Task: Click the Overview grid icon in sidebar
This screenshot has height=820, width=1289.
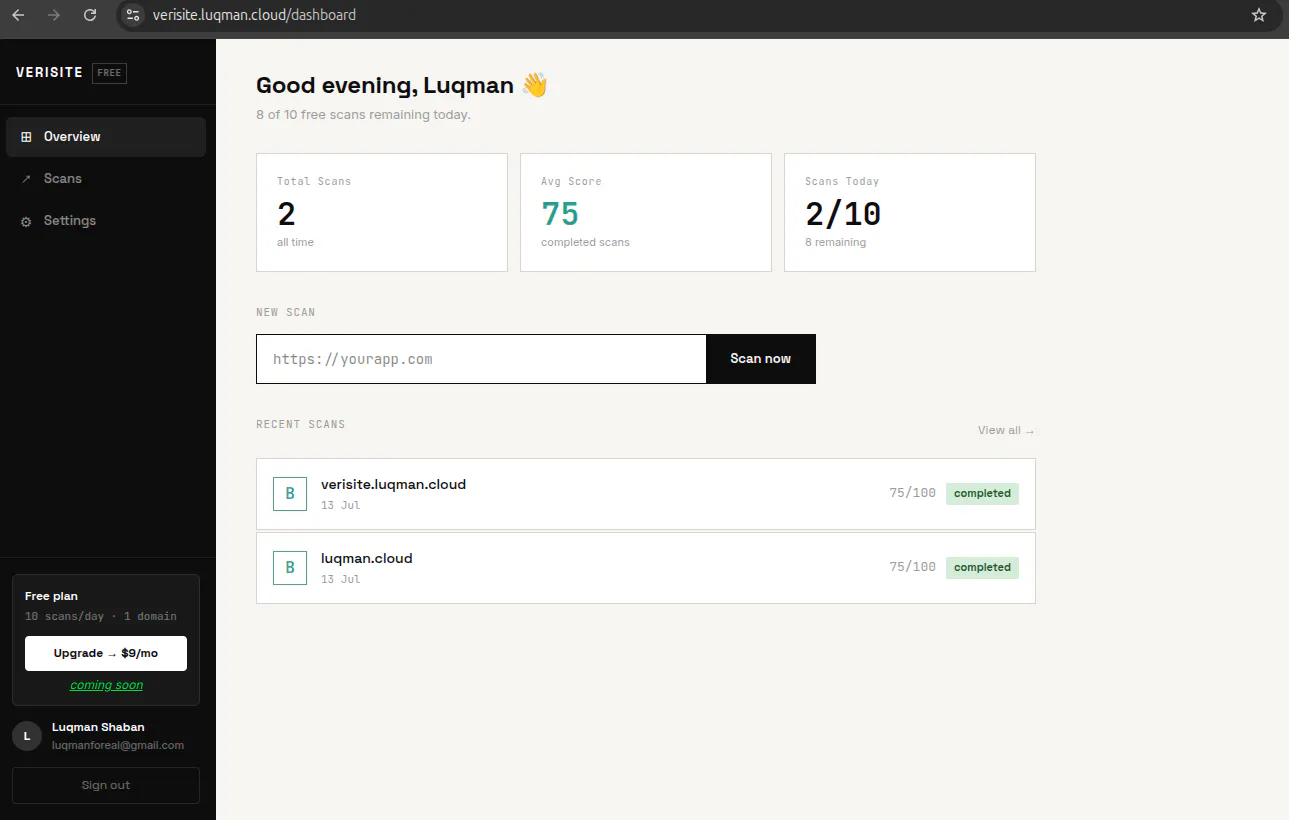Action: point(26,137)
